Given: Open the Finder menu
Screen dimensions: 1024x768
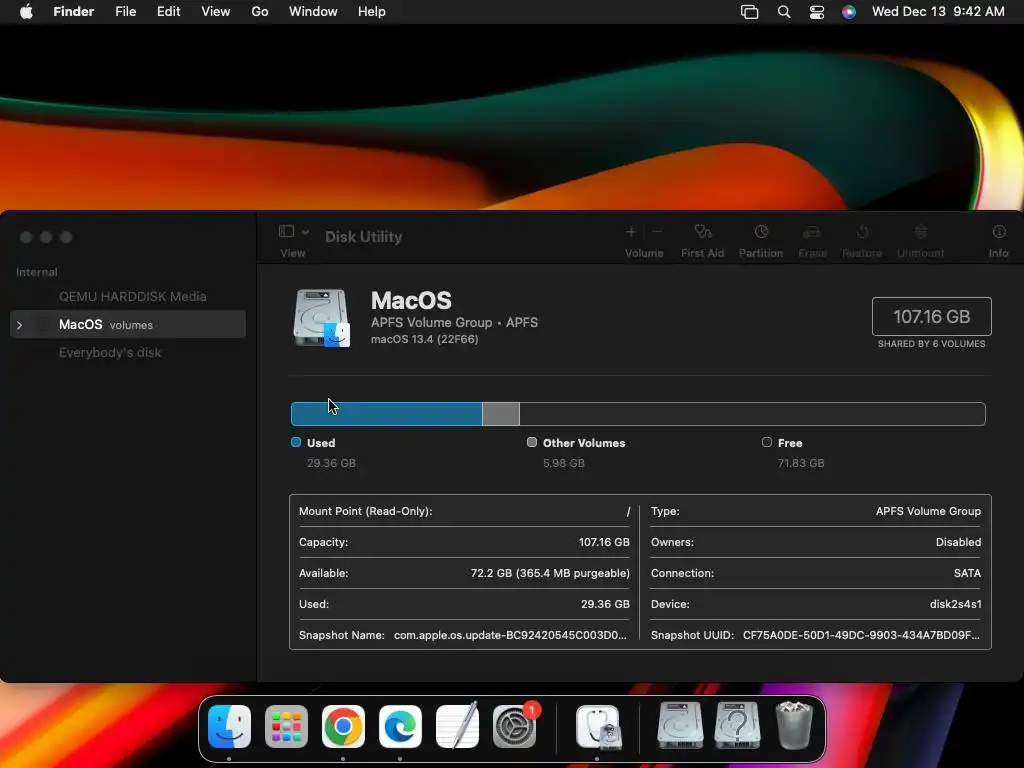Looking at the screenshot, I should pyautogui.click(x=74, y=12).
